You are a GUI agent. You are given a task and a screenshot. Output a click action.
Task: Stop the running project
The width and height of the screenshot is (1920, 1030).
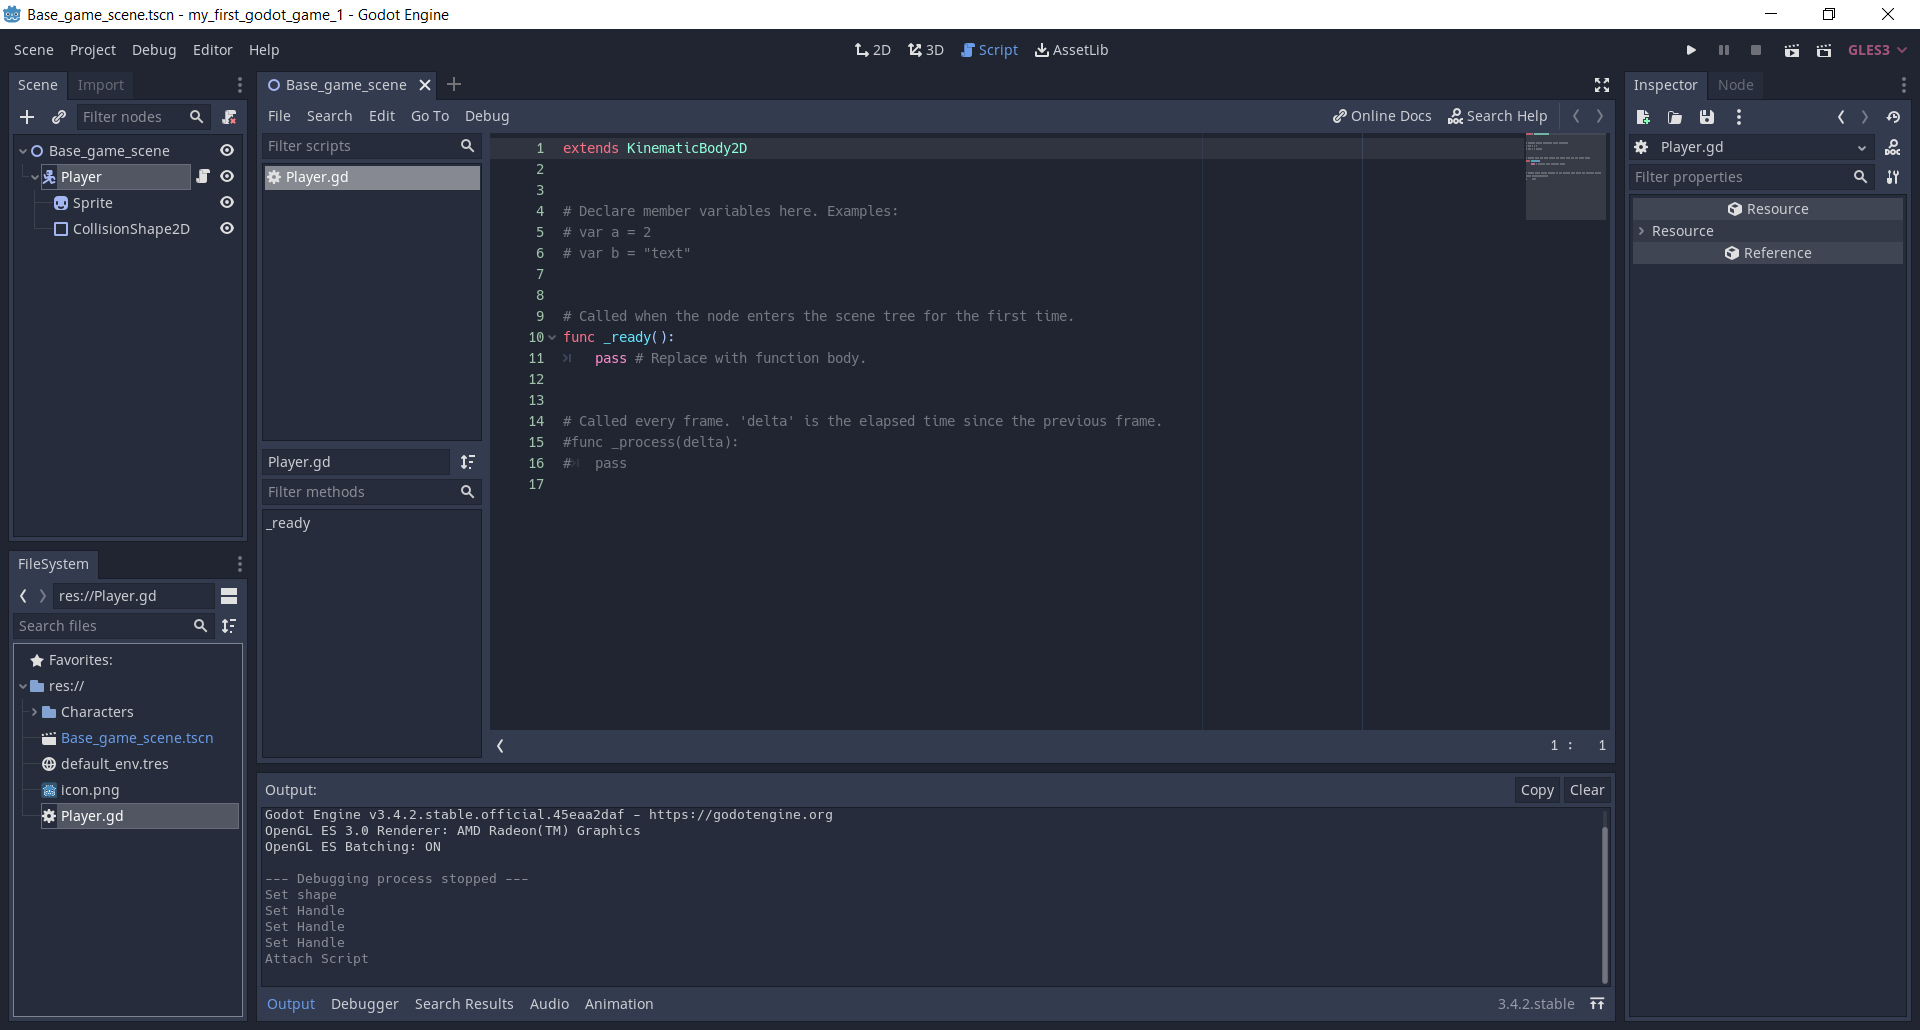pyautogui.click(x=1756, y=50)
